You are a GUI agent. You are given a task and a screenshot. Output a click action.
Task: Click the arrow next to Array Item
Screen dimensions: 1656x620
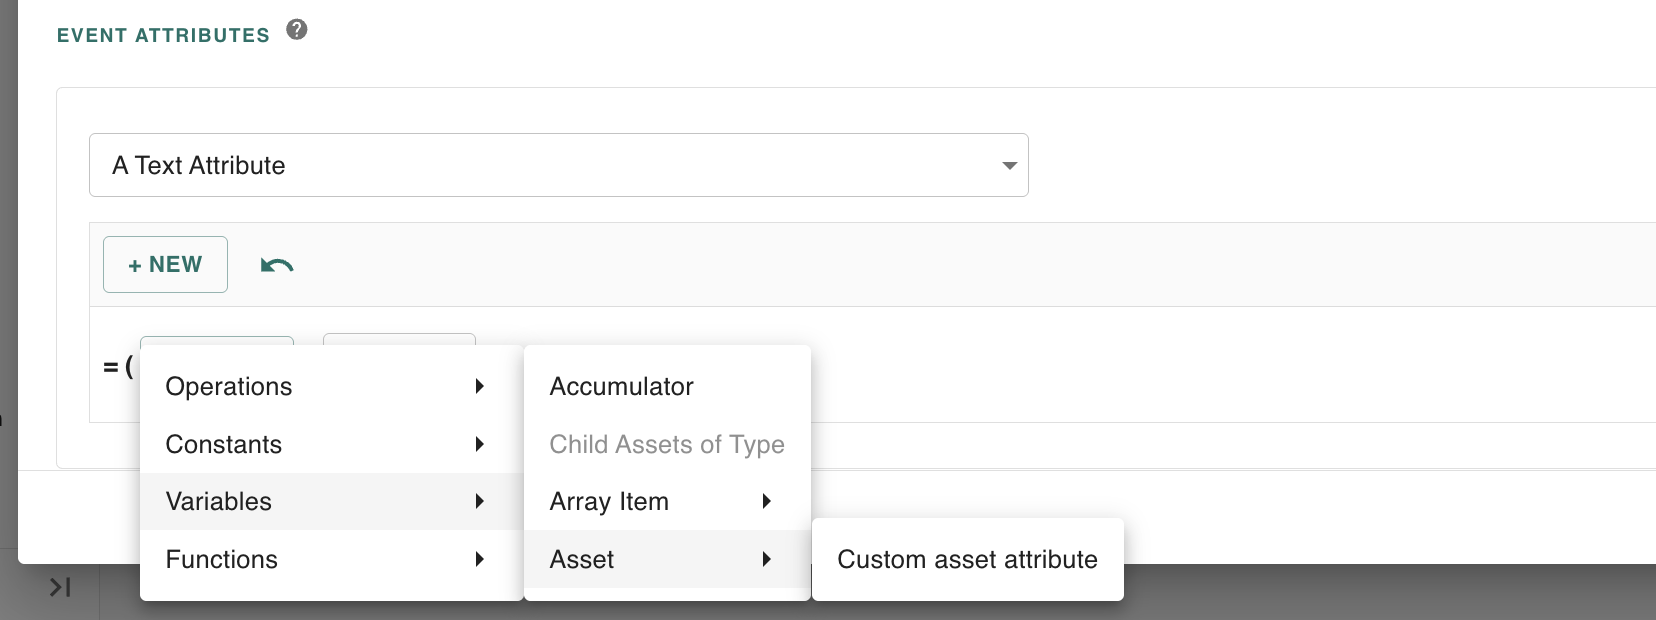(x=767, y=501)
